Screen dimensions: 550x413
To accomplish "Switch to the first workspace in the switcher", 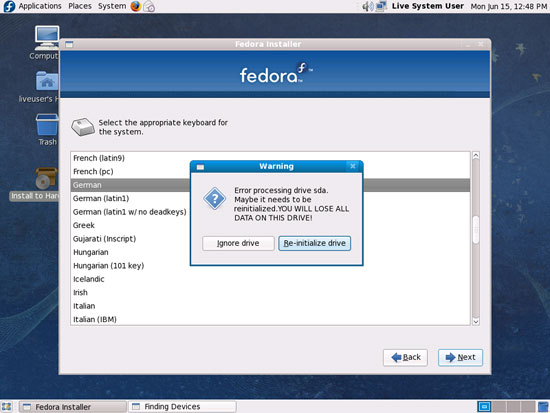I will 484,406.
